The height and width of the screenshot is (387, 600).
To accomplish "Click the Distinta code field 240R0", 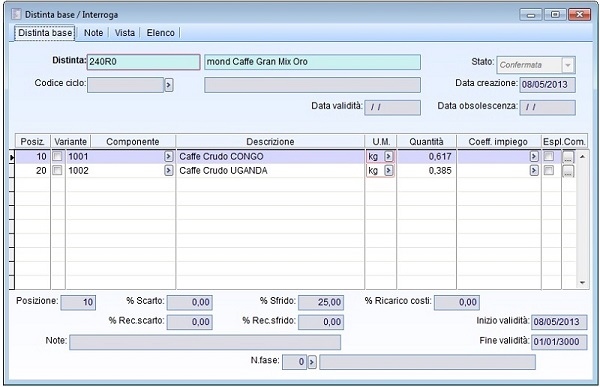I will (x=143, y=62).
